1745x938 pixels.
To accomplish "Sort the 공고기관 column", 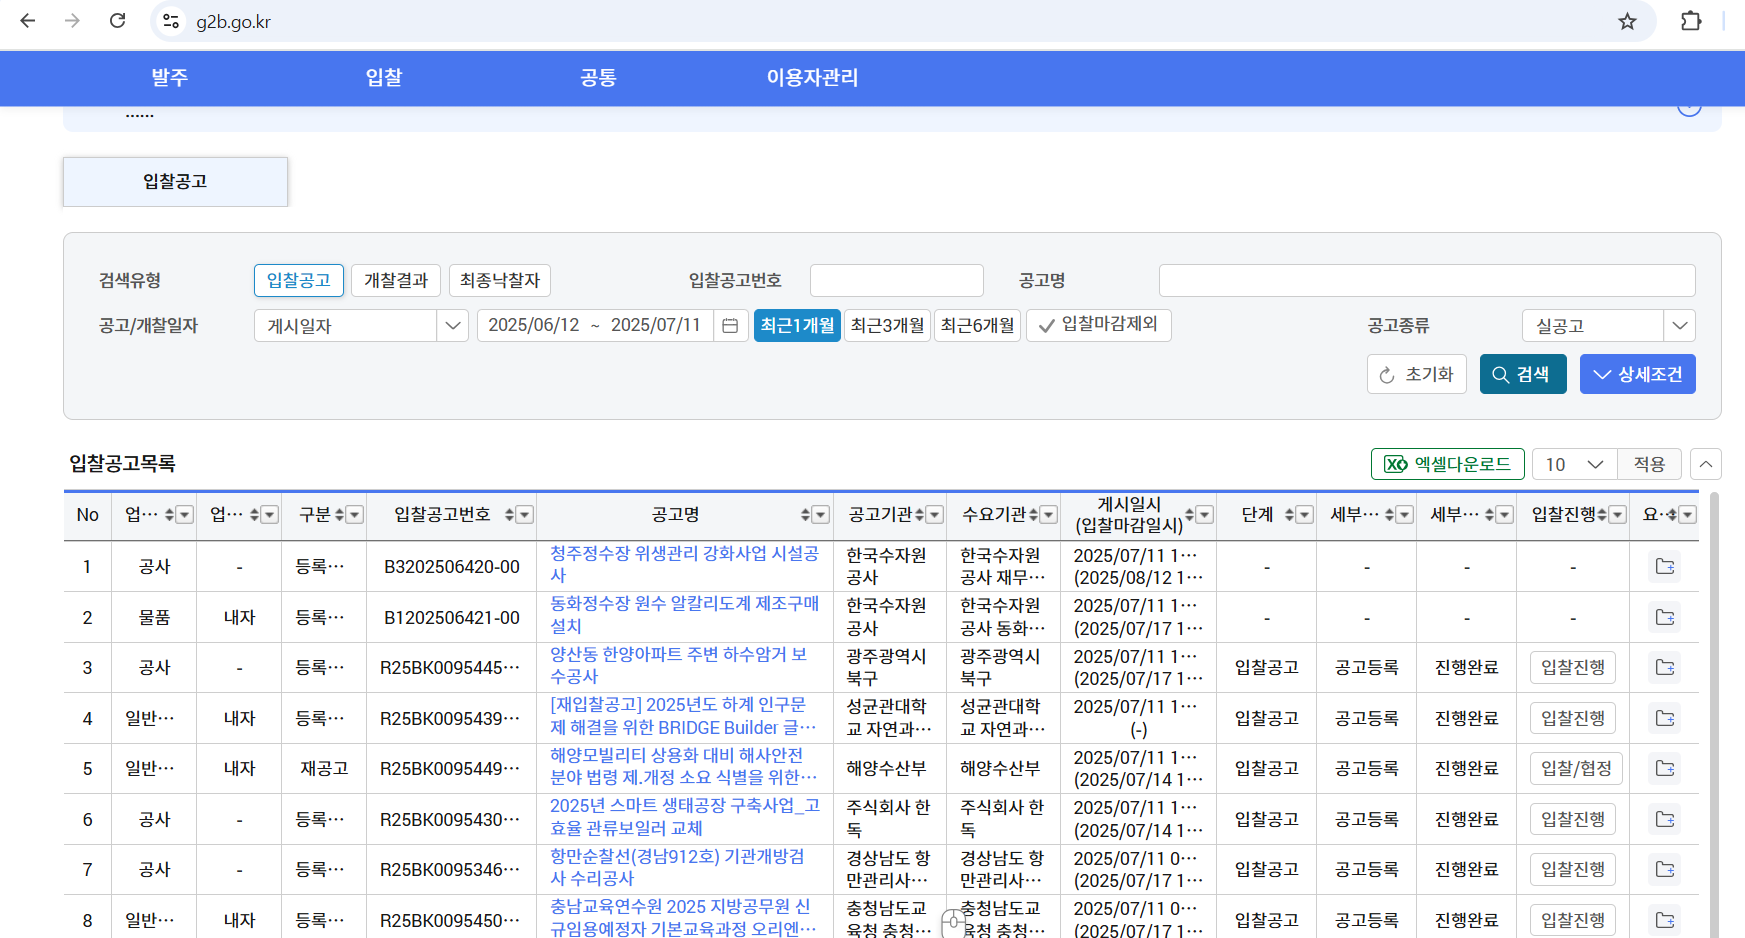I will [x=919, y=515].
